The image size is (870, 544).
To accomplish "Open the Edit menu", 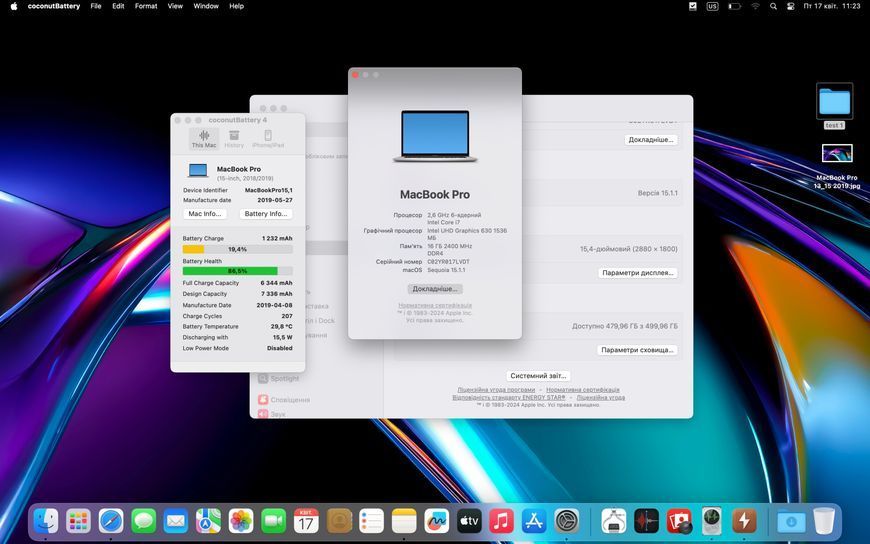I will (118, 6).
